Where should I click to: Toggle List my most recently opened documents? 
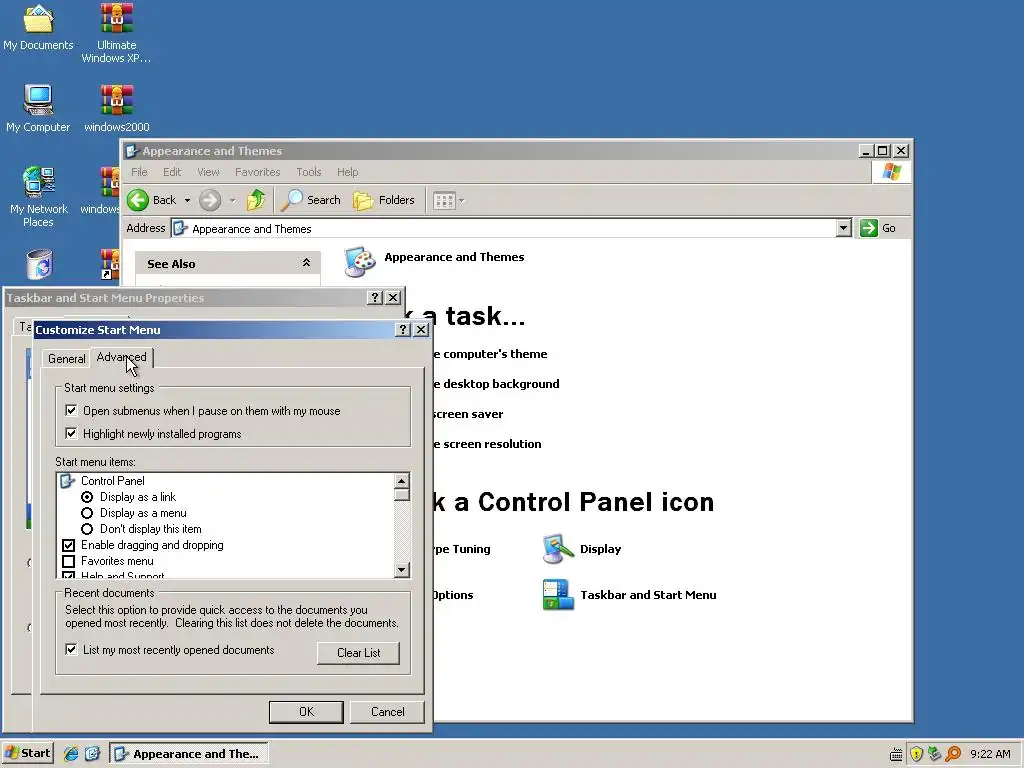coord(71,650)
